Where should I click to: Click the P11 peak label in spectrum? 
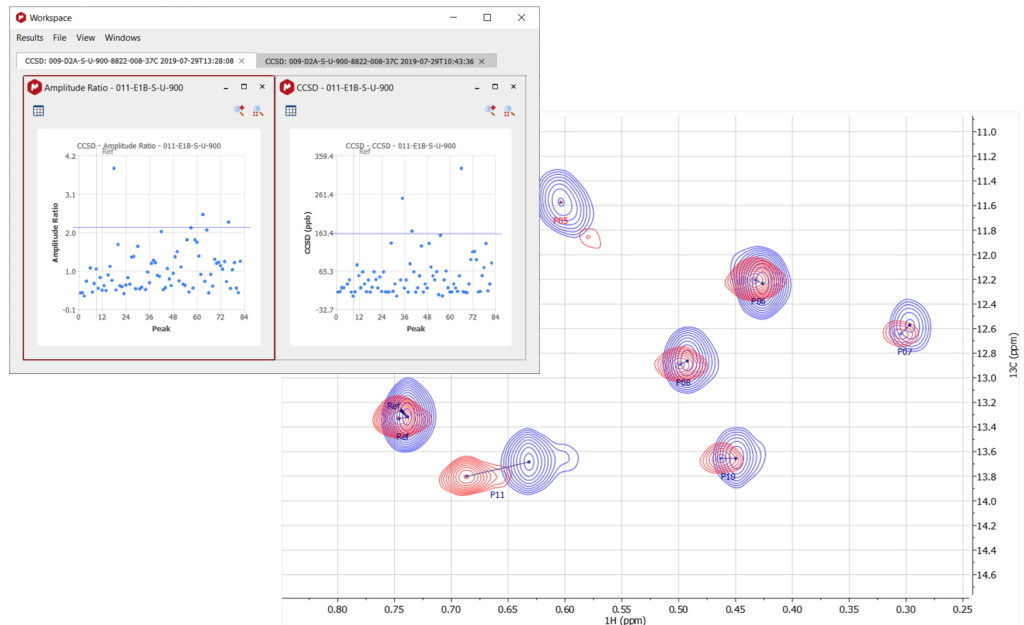(x=497, y=495)
